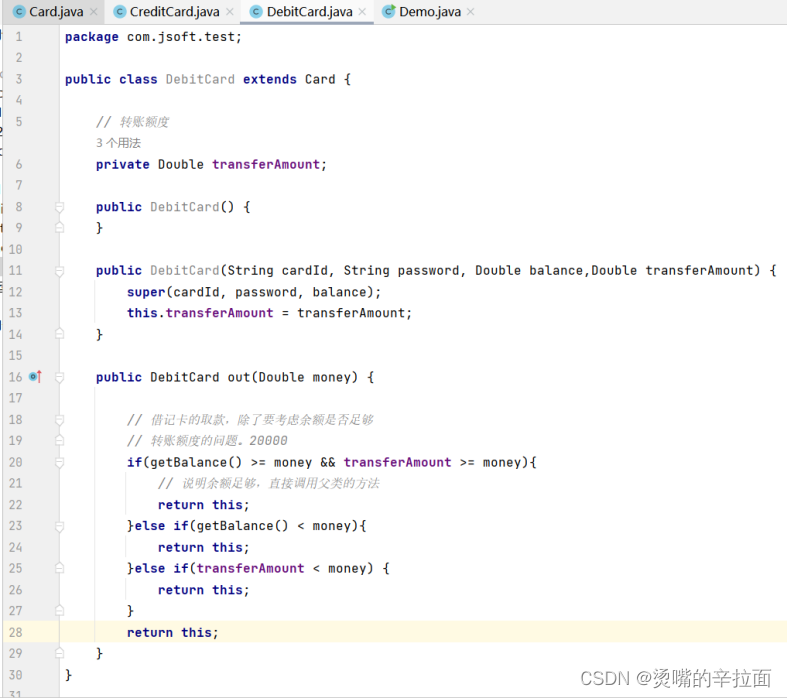Click 'out(Double money)' method name on line 16
This screenshot has width=787, height=698.
(x=293, y=377)
